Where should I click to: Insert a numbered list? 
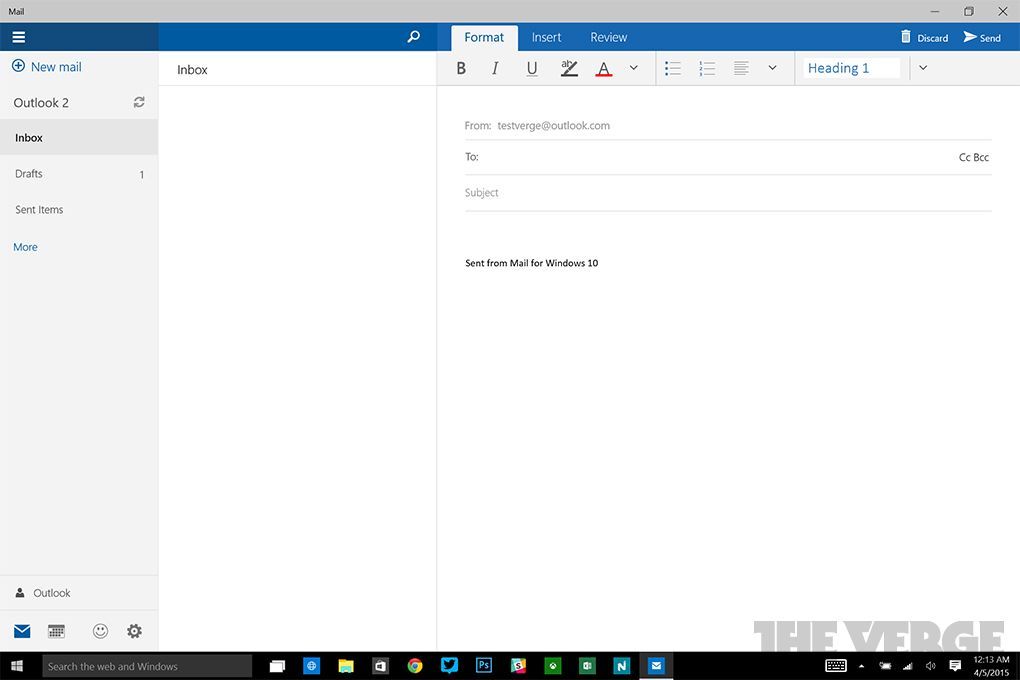707,67
